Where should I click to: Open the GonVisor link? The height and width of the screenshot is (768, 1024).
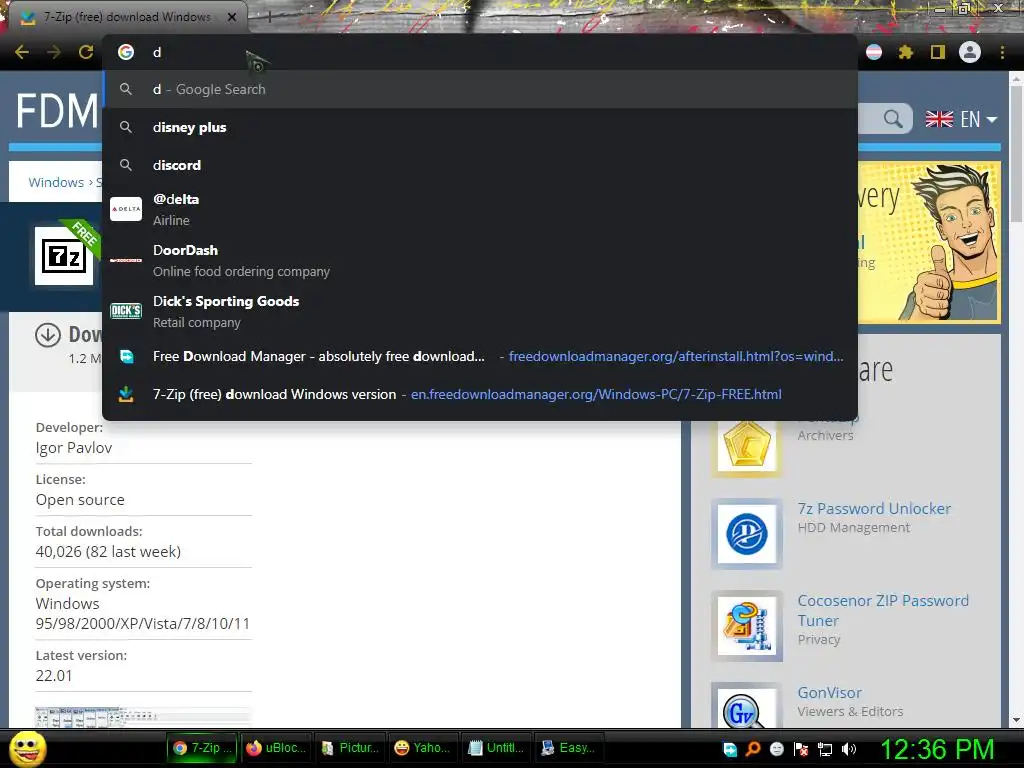pos(829,692)
